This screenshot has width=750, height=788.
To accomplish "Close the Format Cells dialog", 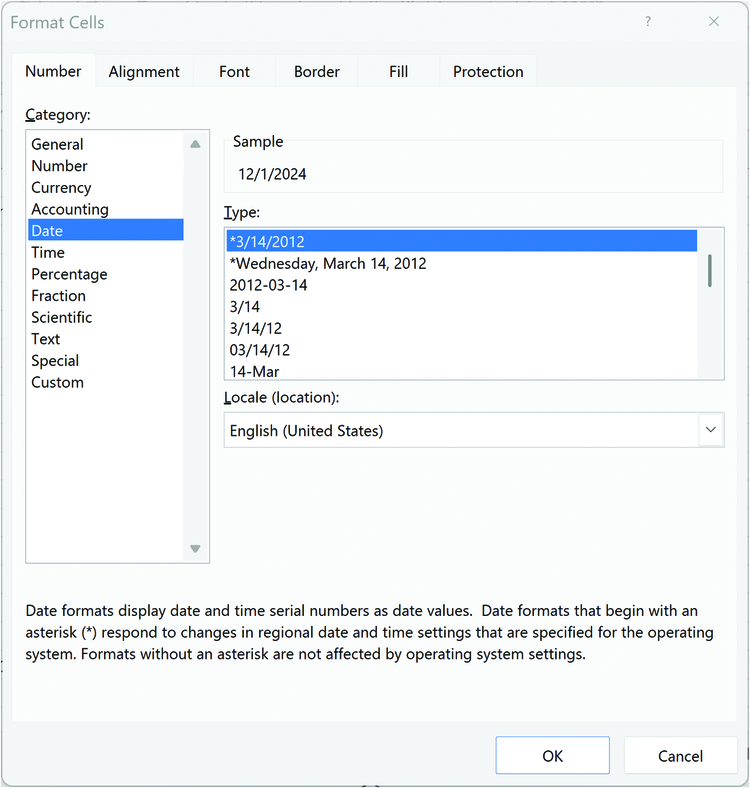I will [714, 22].
